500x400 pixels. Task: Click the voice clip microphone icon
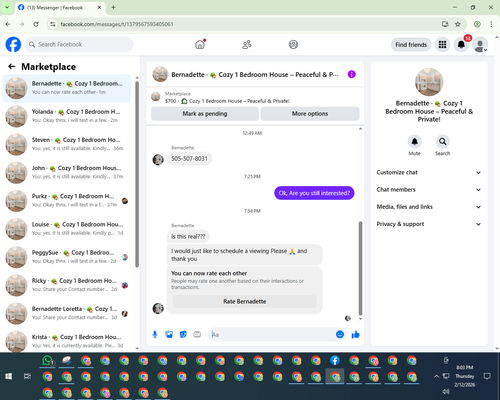pyautogui.click(x=155, y=334)
